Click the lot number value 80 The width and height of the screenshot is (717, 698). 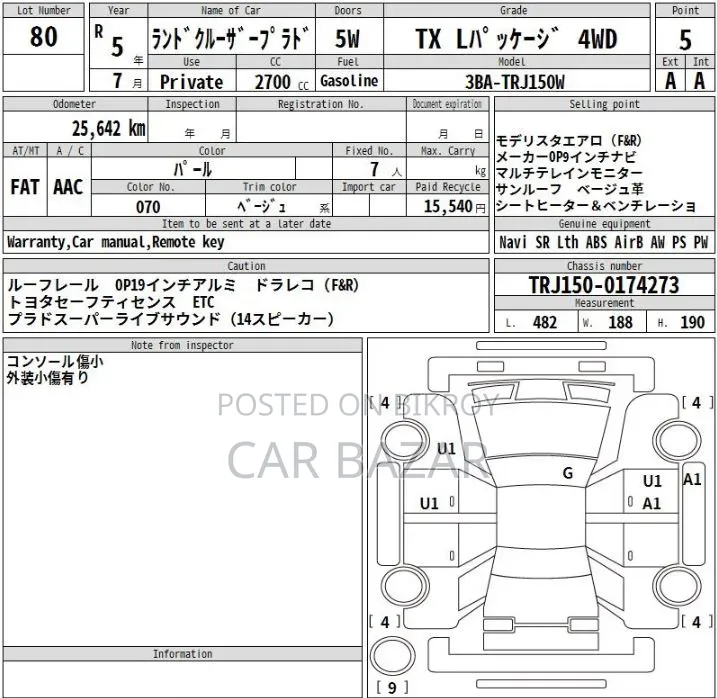pos(43,37)
